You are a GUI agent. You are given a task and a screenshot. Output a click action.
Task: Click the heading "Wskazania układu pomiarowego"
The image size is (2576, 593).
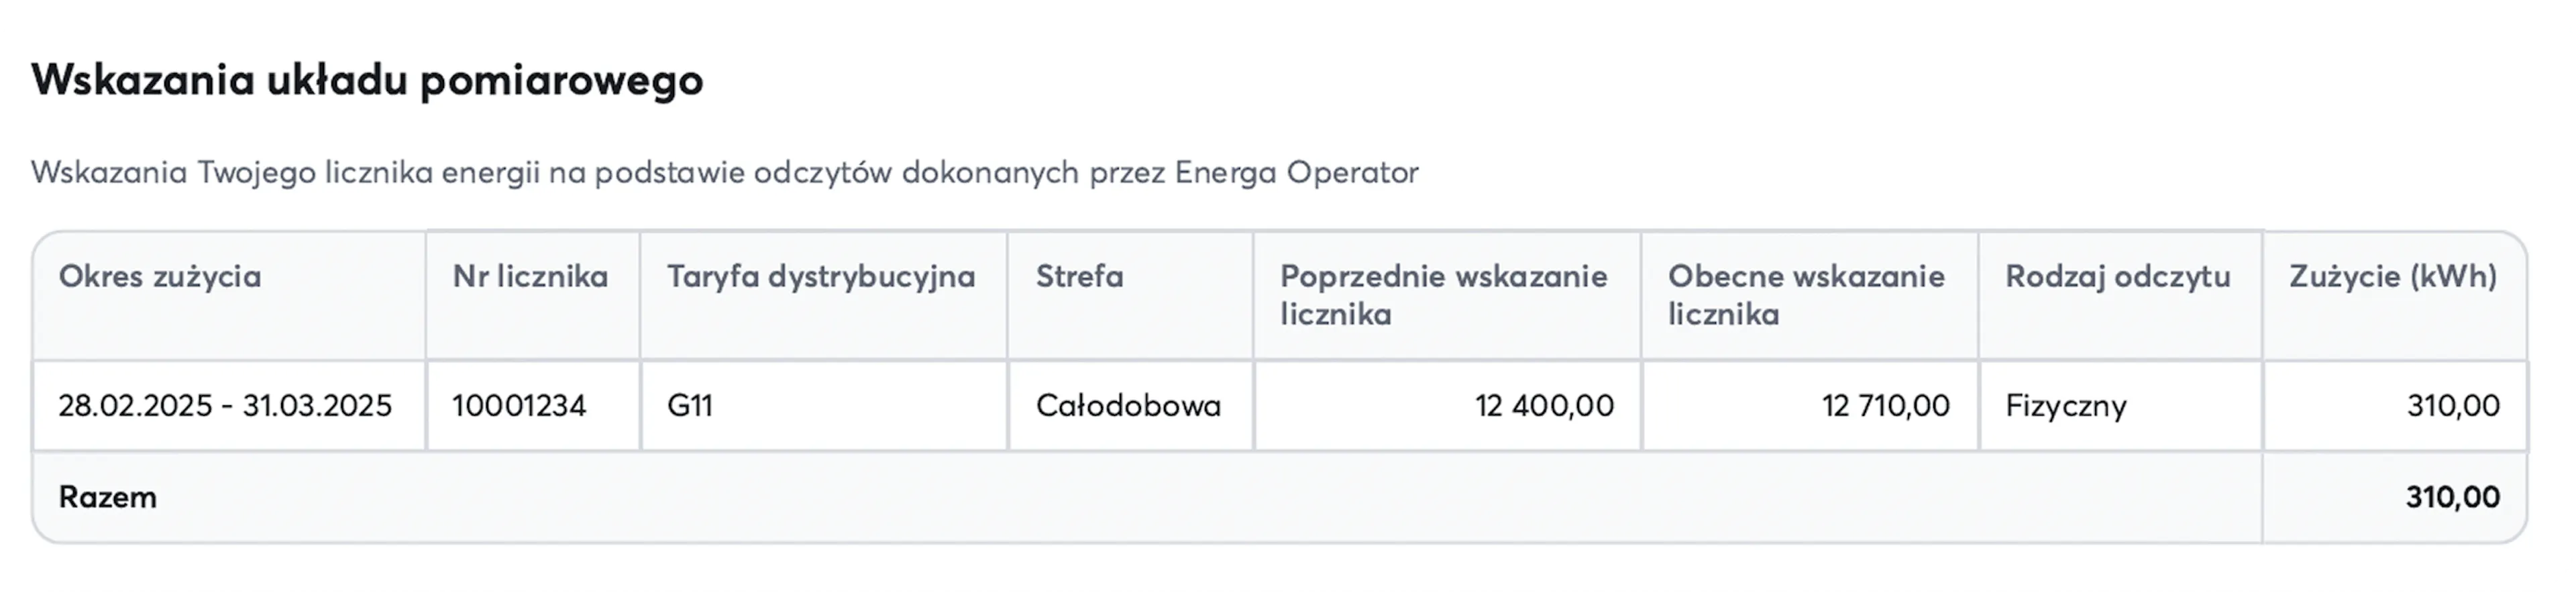click(367, 80)
